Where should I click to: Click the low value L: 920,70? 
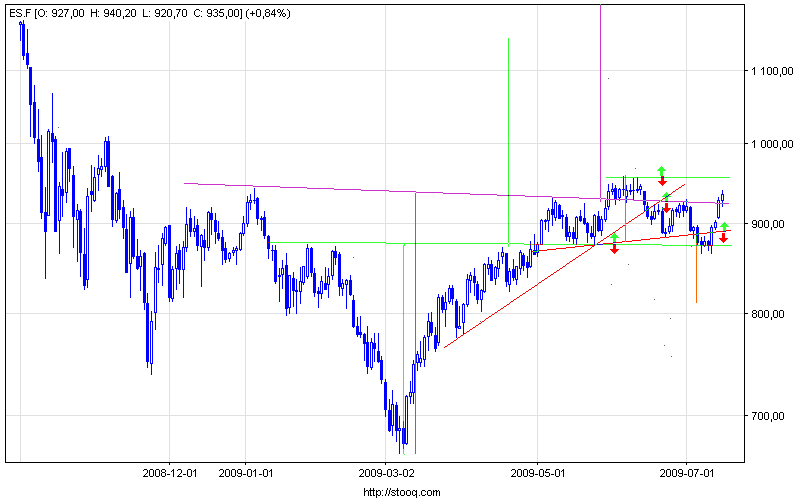(165, 14)
